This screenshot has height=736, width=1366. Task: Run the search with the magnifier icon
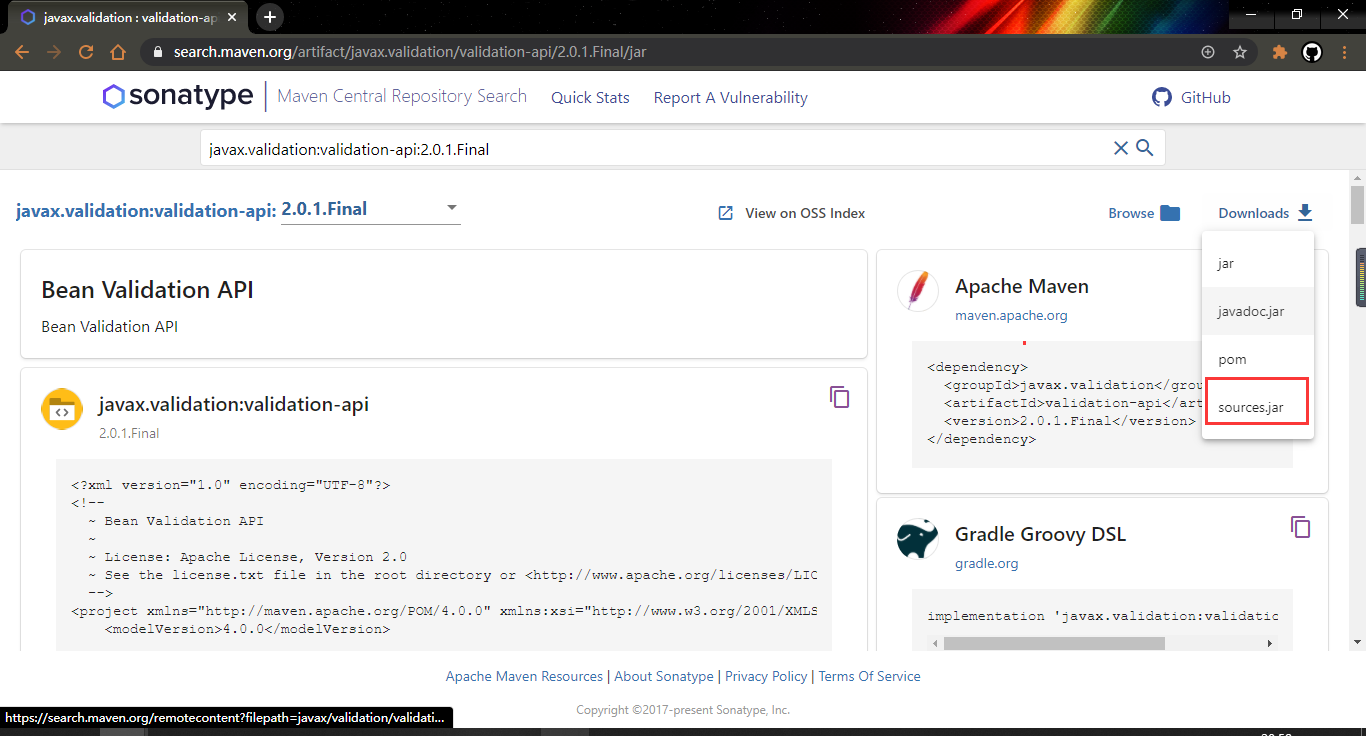coord(1145,148)
